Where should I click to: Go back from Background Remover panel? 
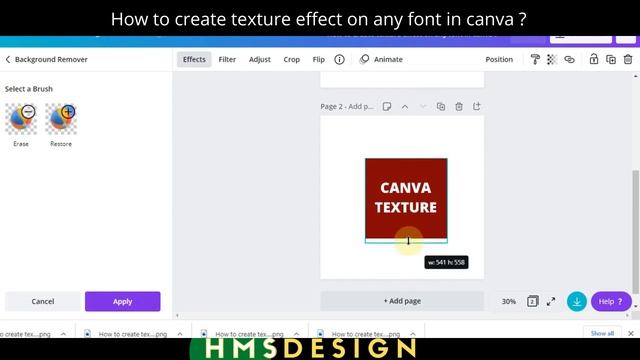[x=8, y=60]
